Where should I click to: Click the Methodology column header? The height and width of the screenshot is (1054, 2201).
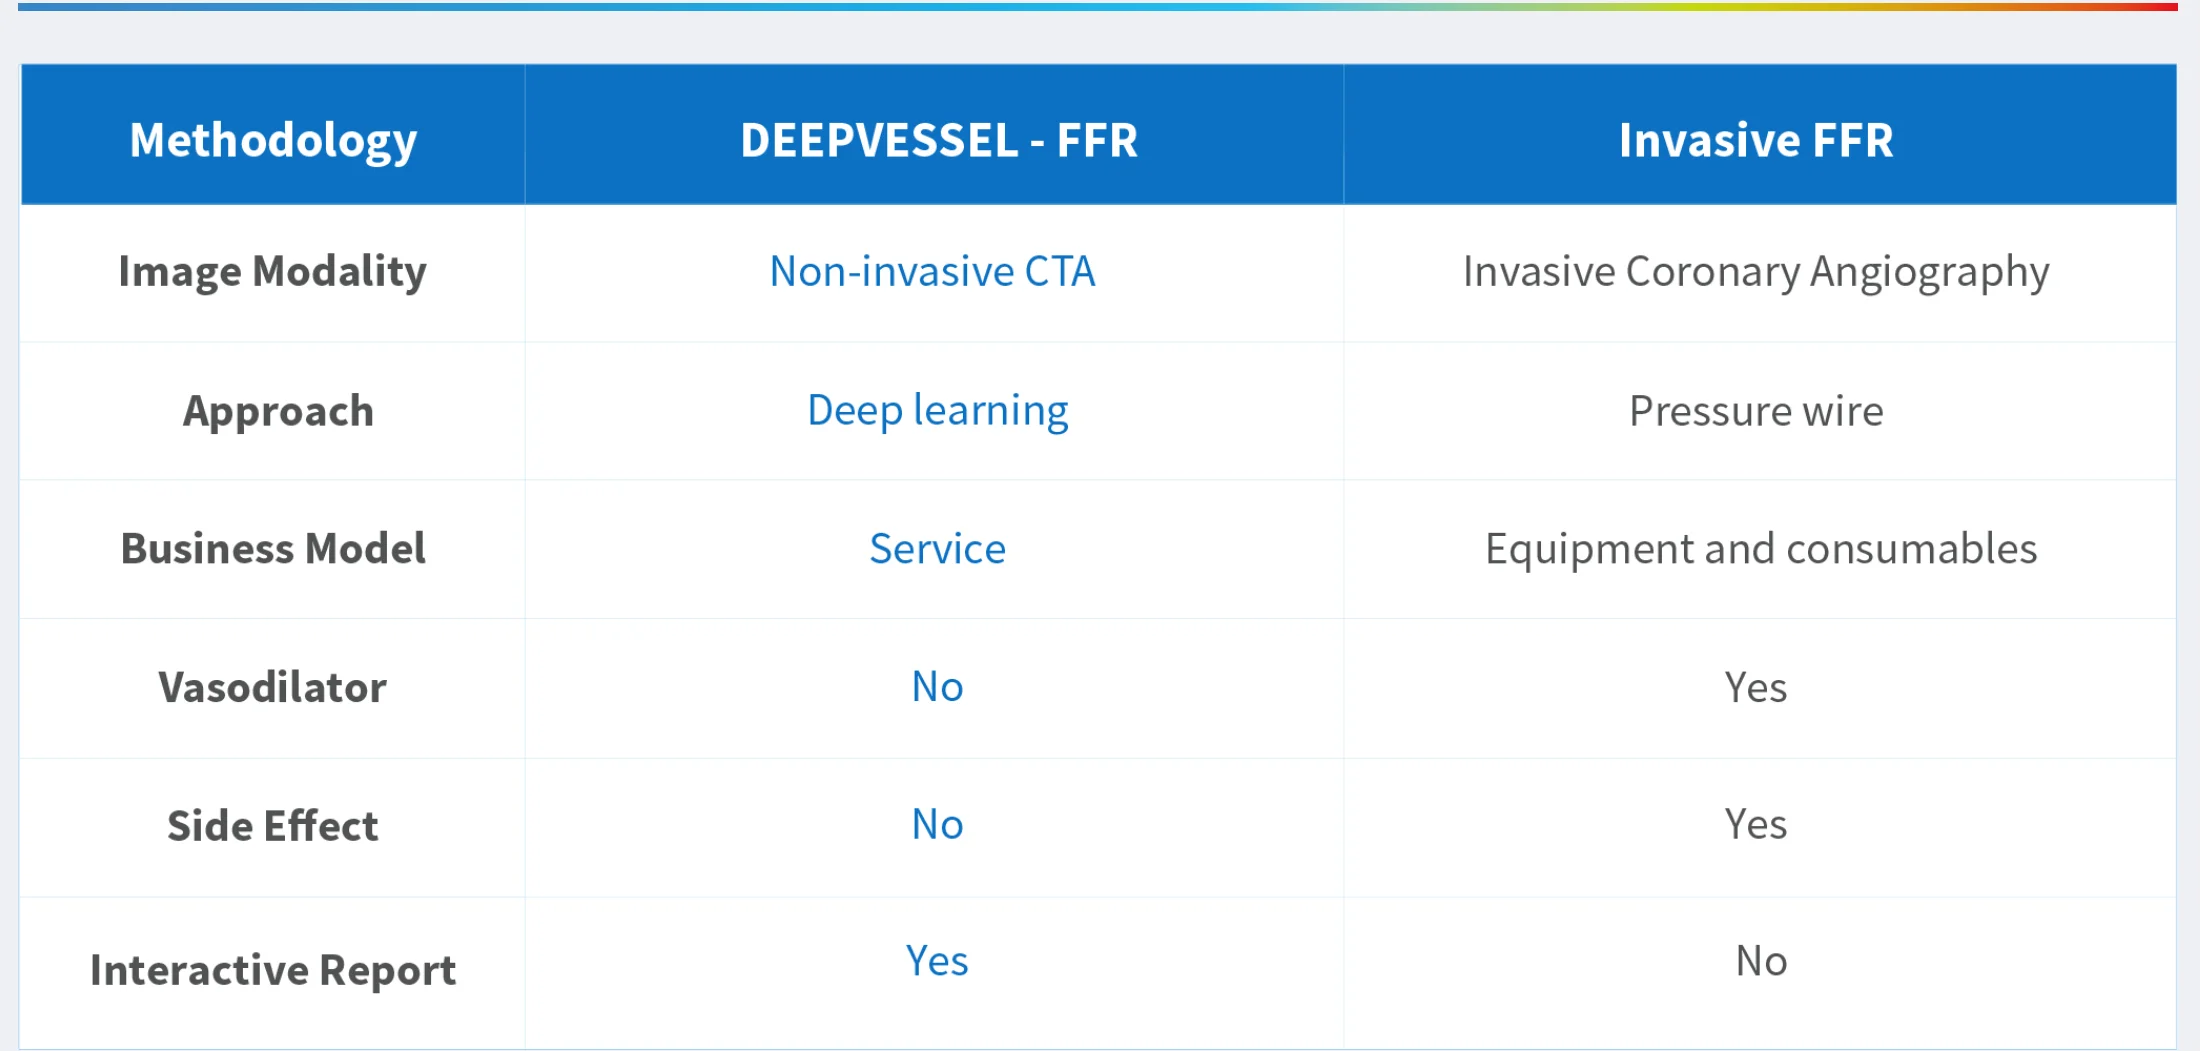273,140
